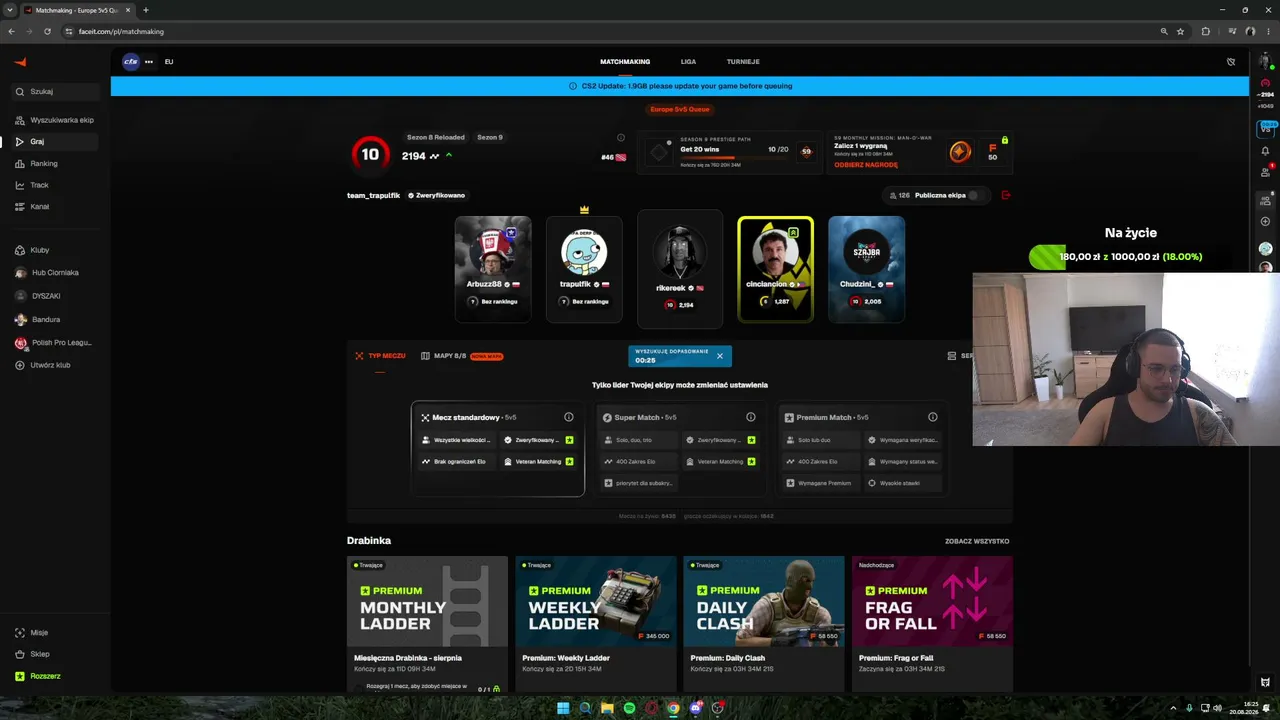Open Arbuzz88 player card
This screenshot has height=720, width=1280.
(x=493, y=269)
